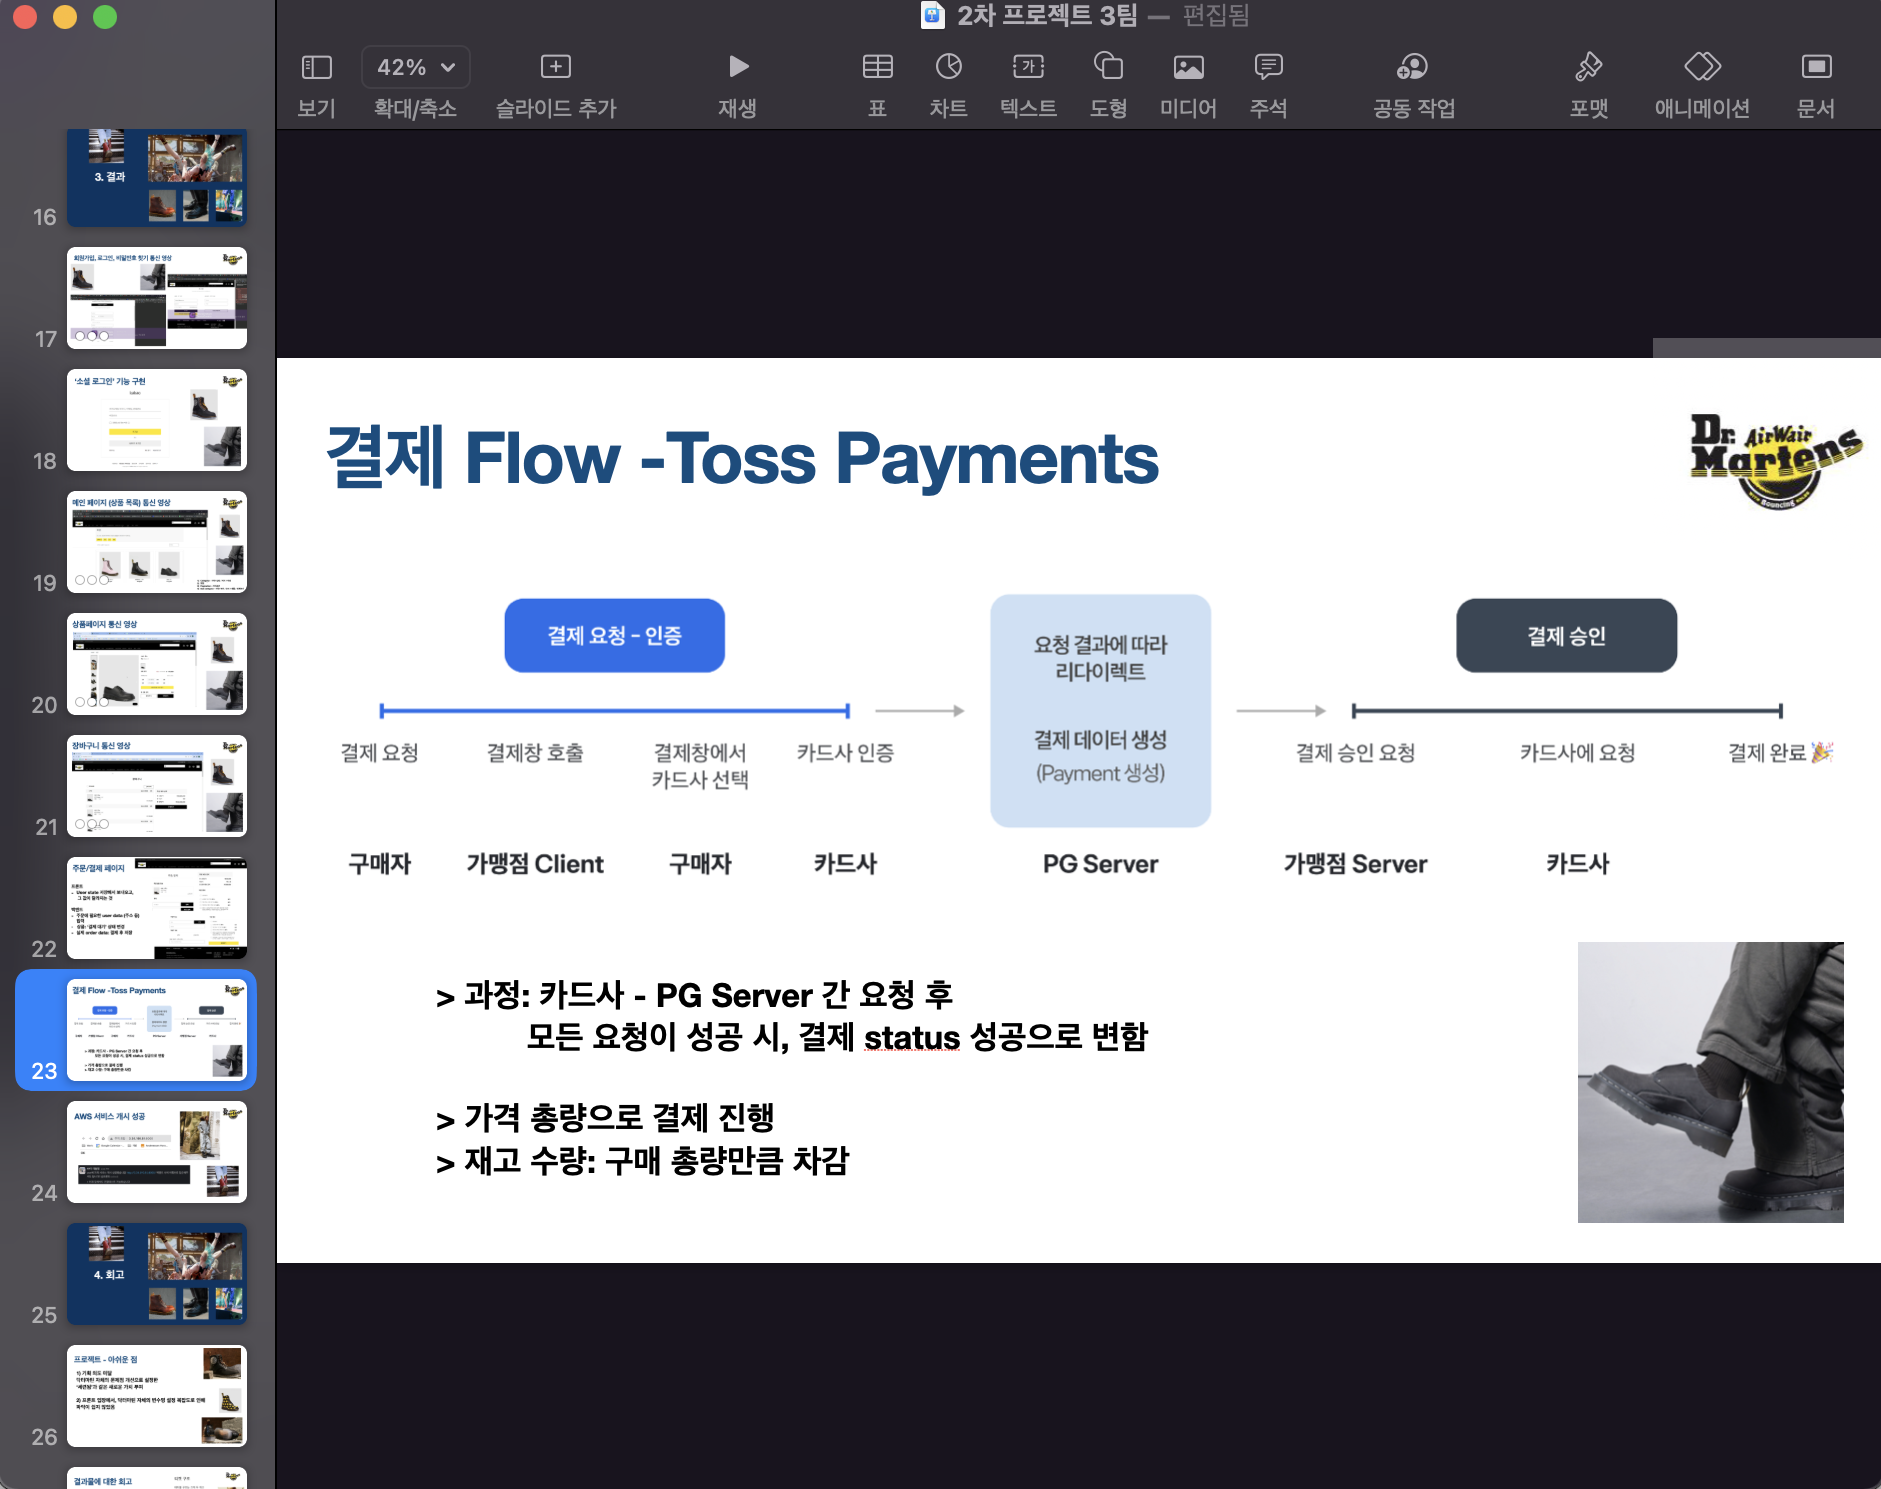1881x1489 pixels.
Task: Select slide 18 소셜 로그인 thumbnail
Action: (157, 420)
